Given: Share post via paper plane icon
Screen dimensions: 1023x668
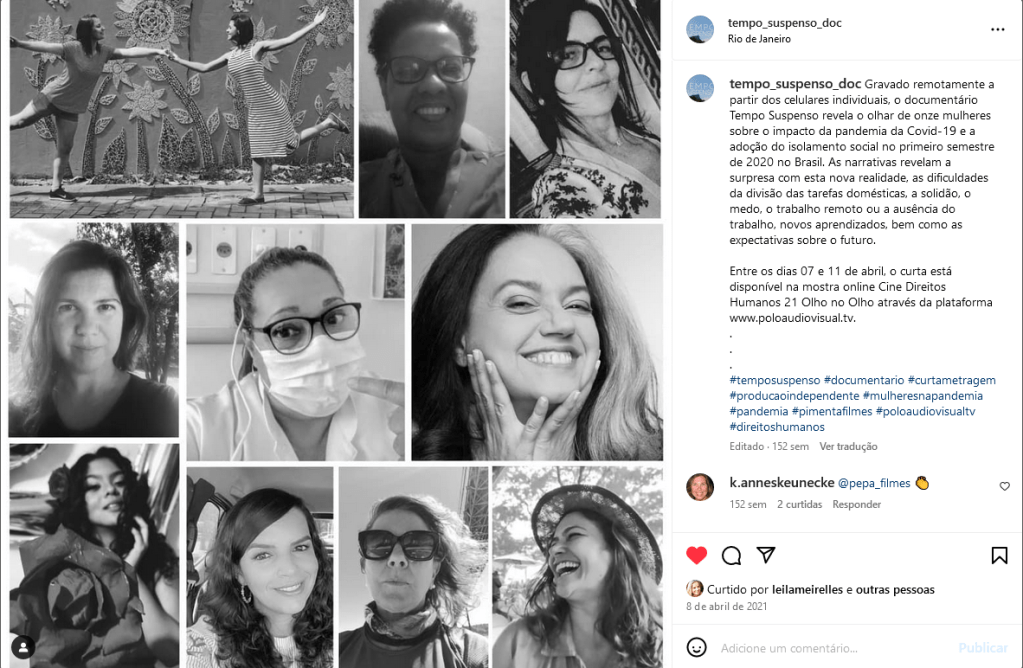Looking at the screenshot, I should (x=766, y=554).
